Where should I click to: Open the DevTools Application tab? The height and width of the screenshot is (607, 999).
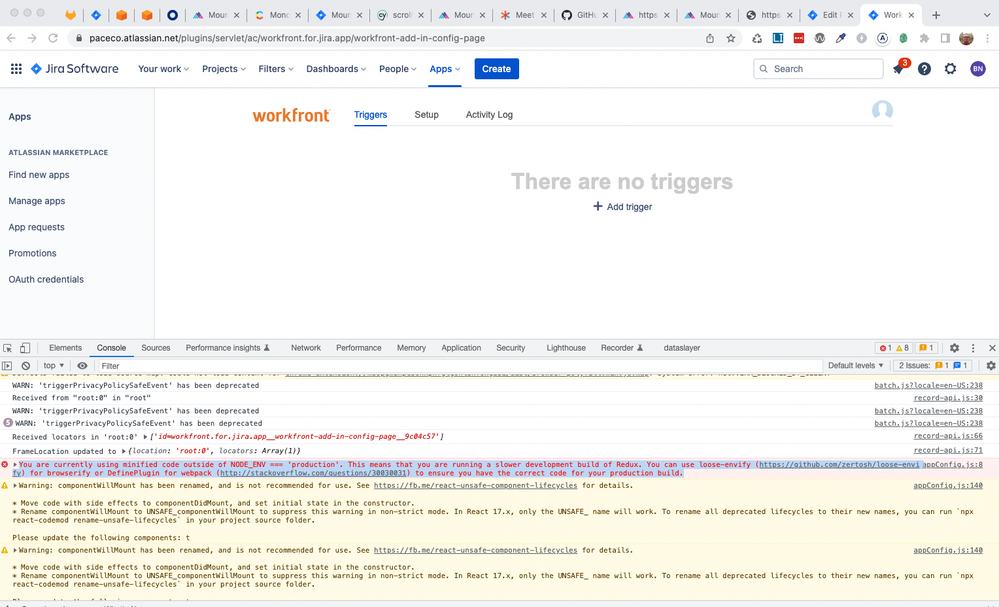point(461,348)
